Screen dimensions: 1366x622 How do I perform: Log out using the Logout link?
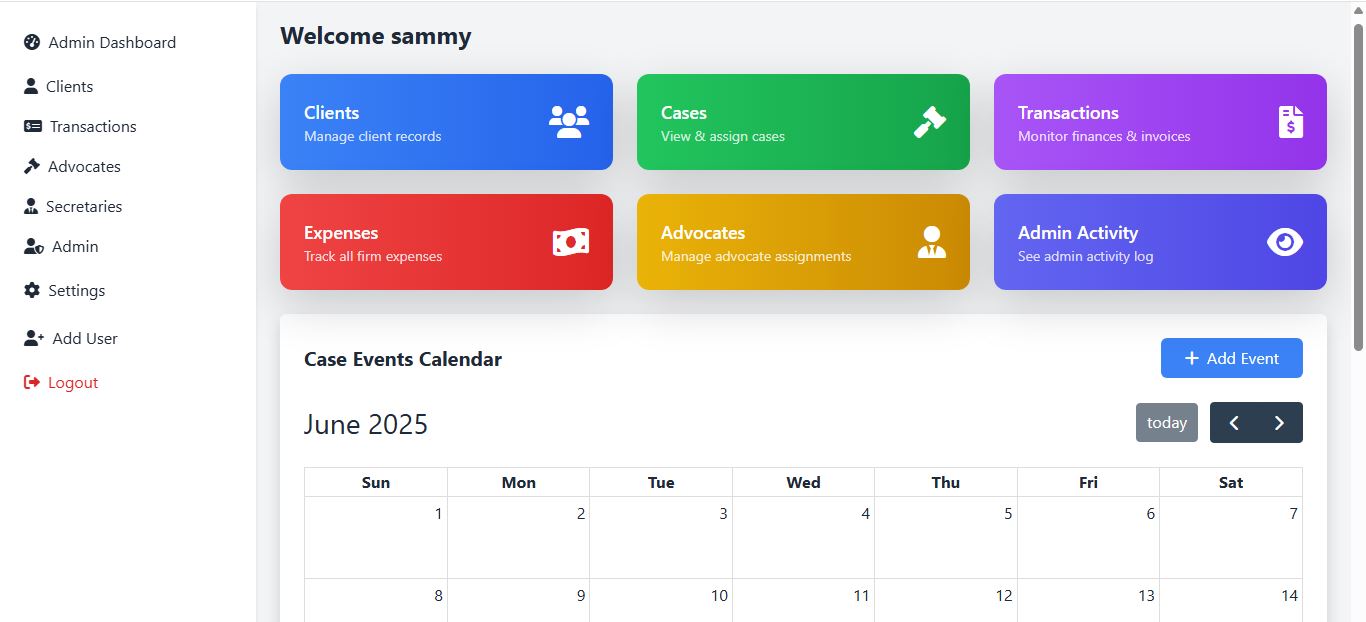click(x=72, y=382)
